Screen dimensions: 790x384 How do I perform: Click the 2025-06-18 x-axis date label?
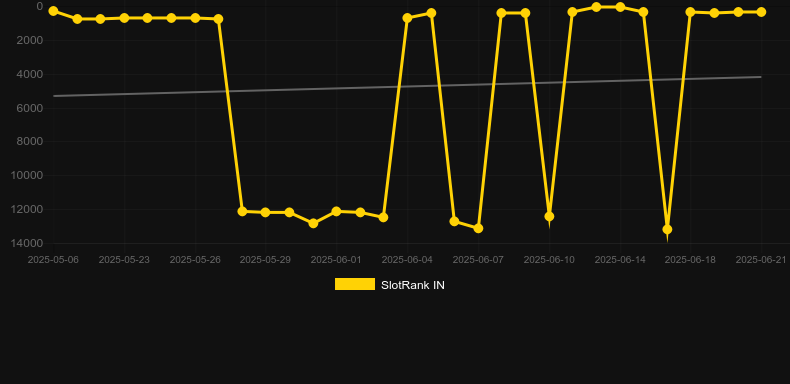coord(690,260)
